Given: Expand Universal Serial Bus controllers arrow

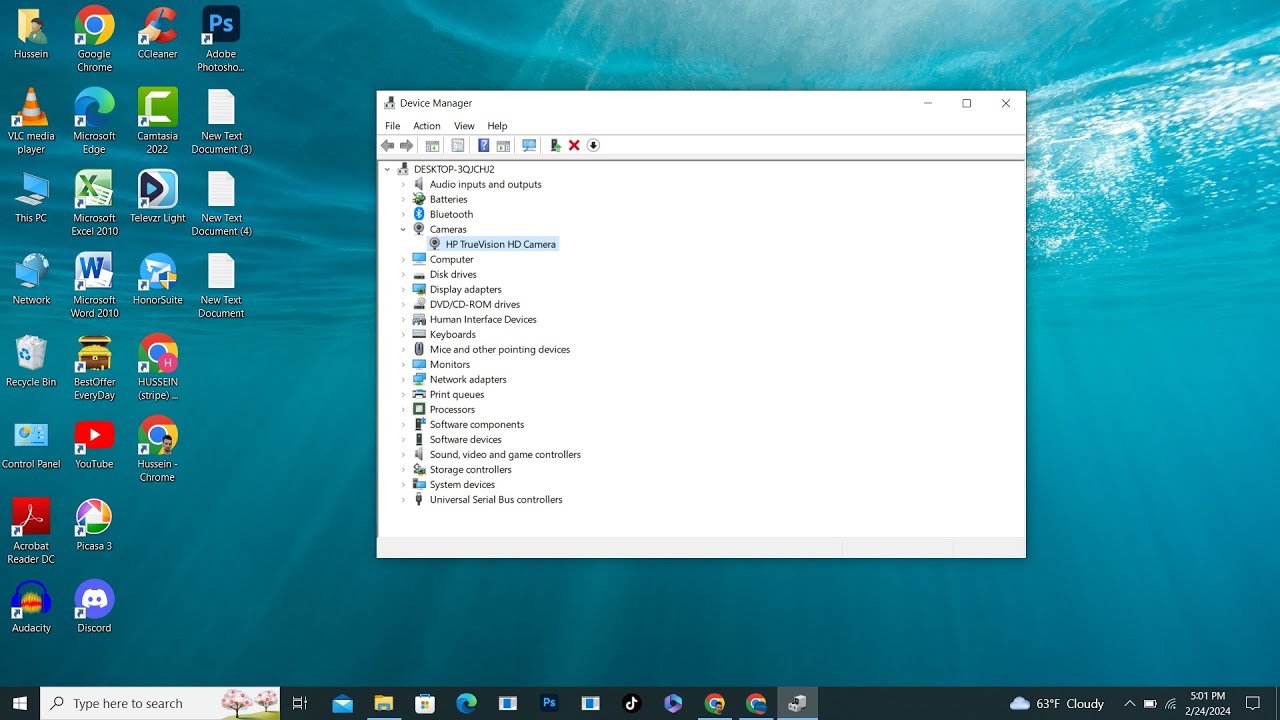Looking at the screenshot, I should tap(404, 500).
